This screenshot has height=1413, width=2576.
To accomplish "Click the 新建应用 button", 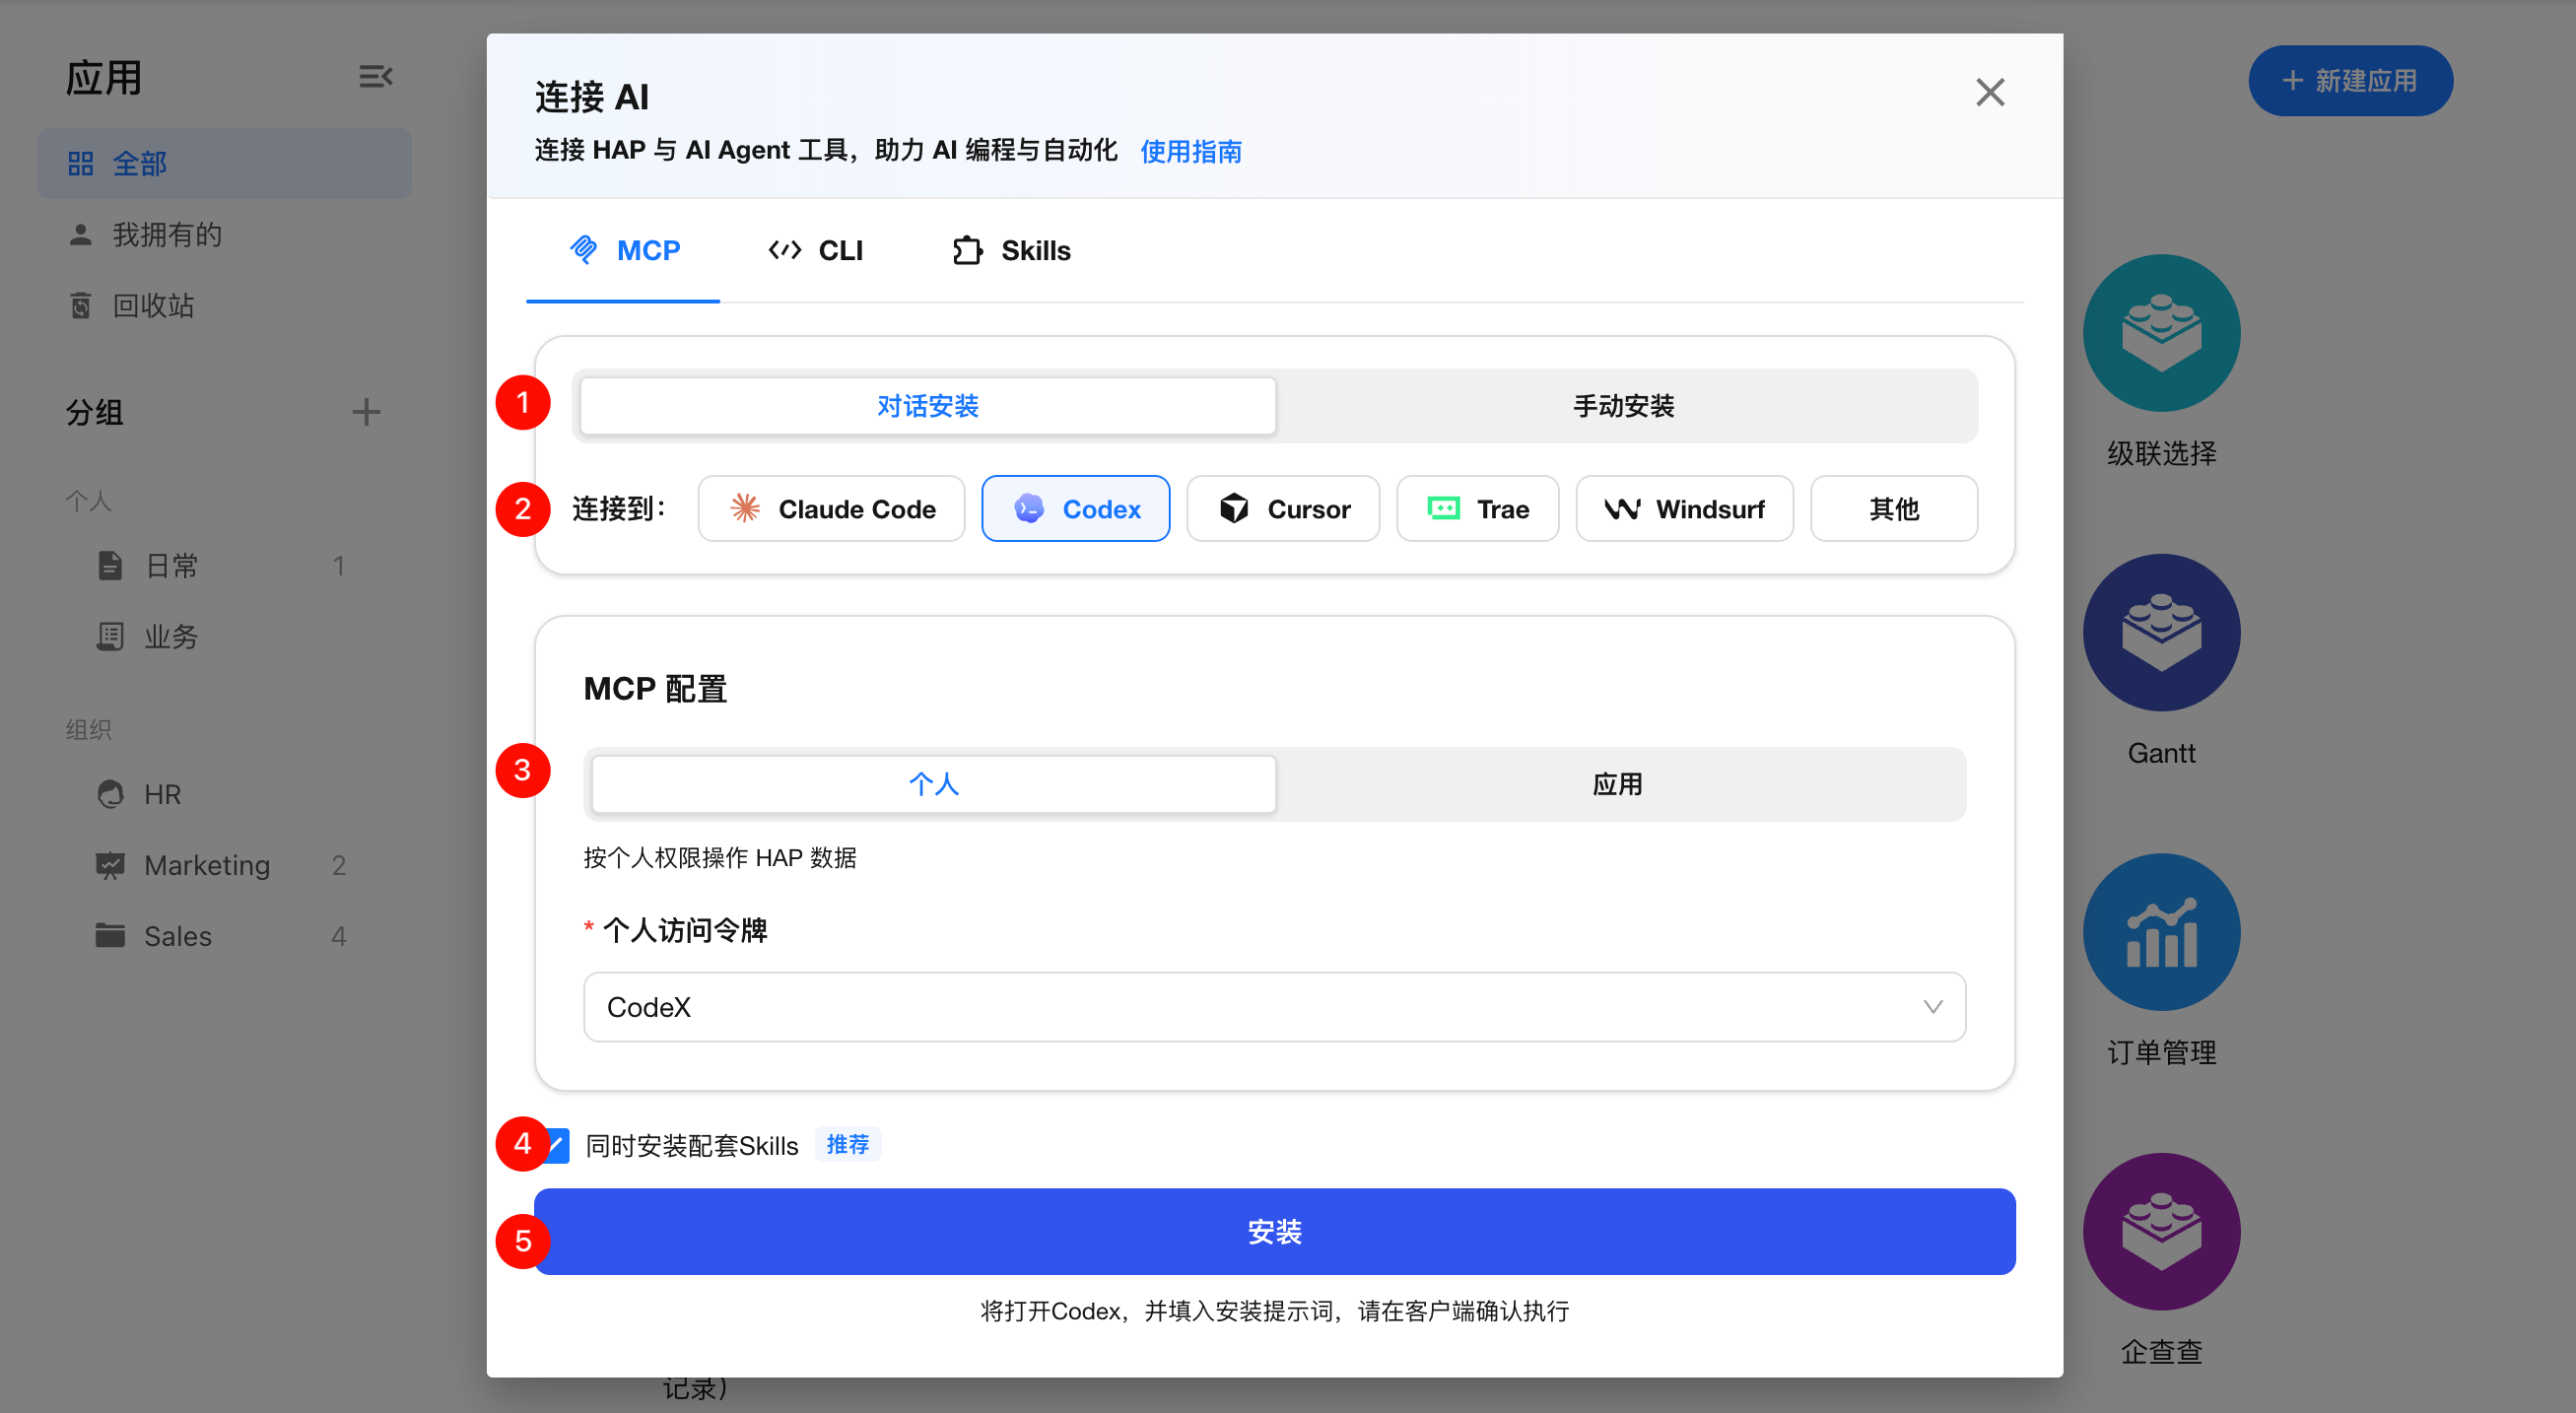I will click(2350, 80).
